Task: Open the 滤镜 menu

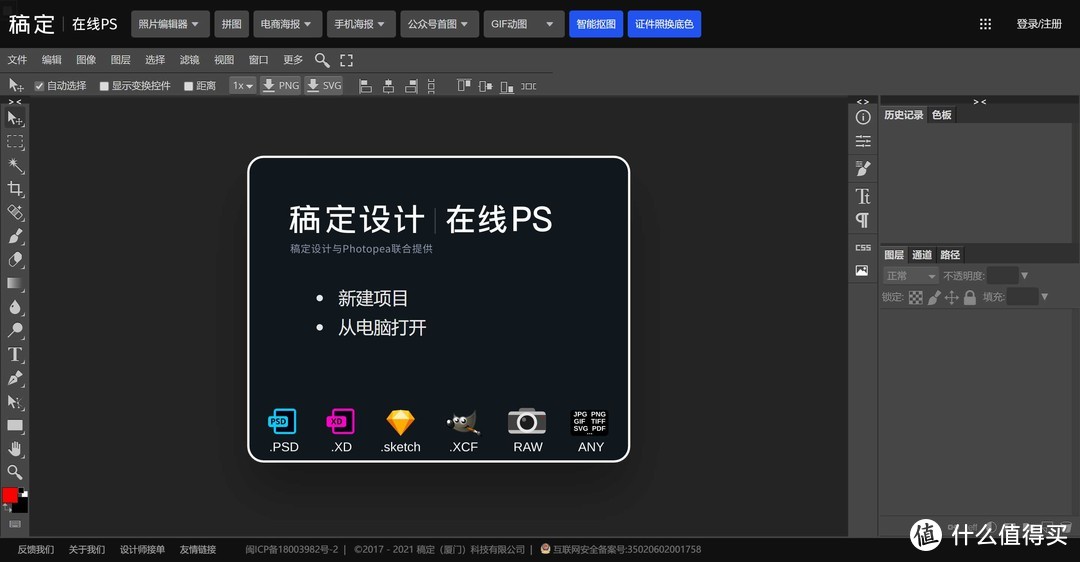Action: pos(189,60)
